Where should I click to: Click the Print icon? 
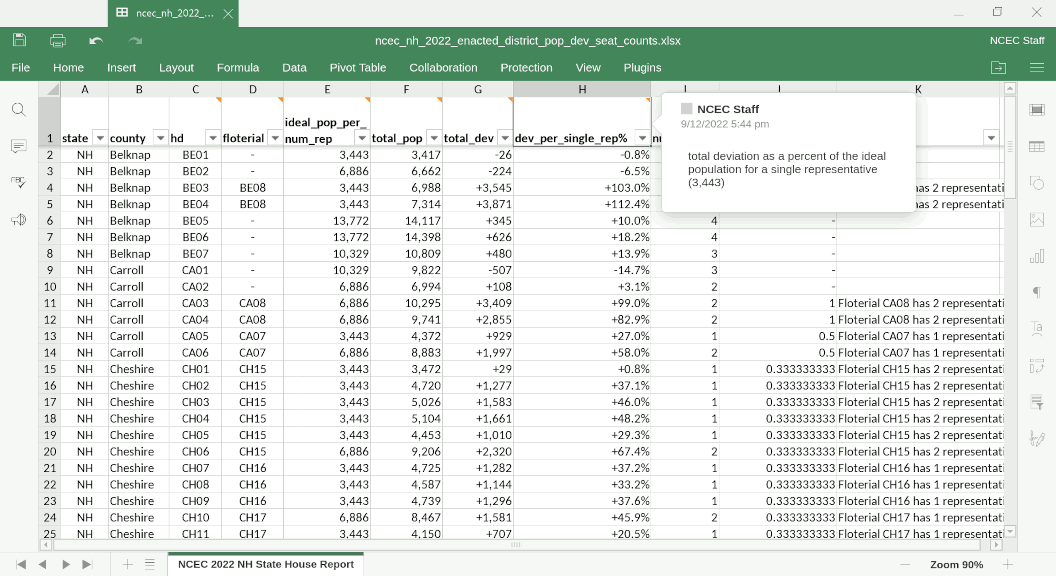tap(58, 40)
